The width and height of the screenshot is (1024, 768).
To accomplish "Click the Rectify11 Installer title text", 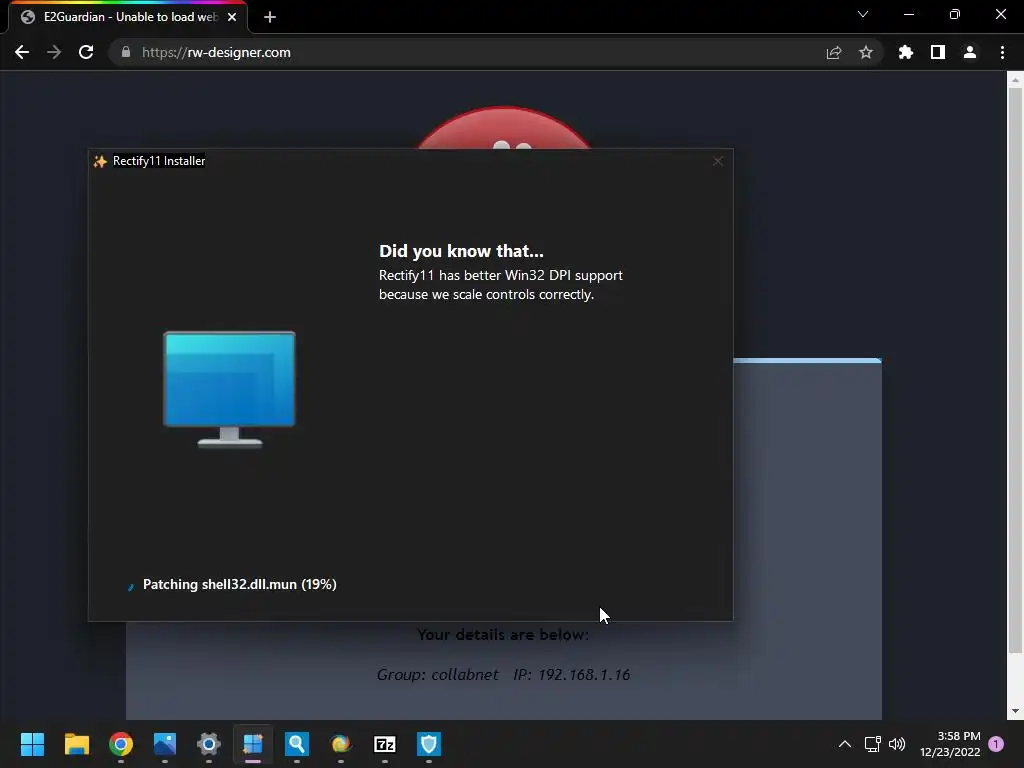I will pos(159,161).
